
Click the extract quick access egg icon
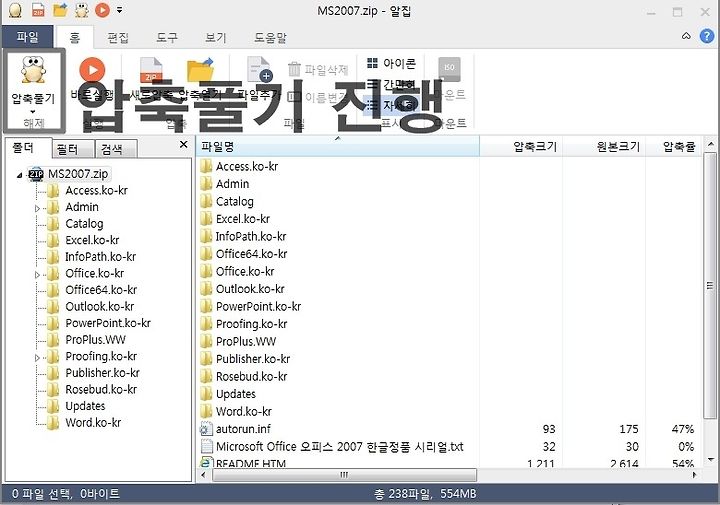82,10
